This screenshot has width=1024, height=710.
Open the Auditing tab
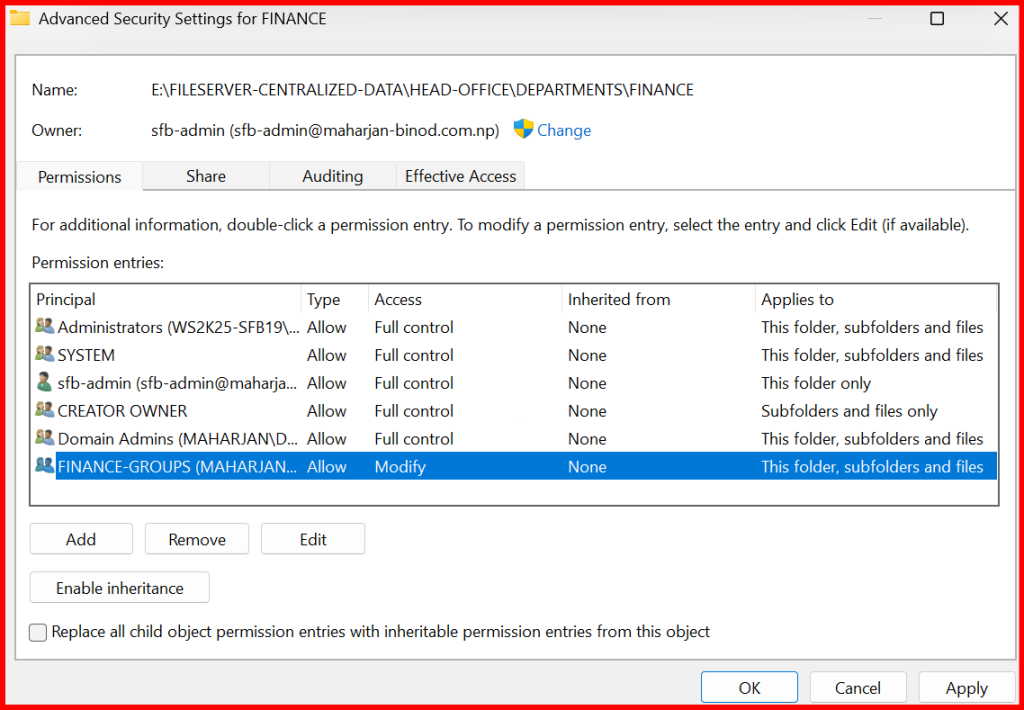(x=332, y=176)
